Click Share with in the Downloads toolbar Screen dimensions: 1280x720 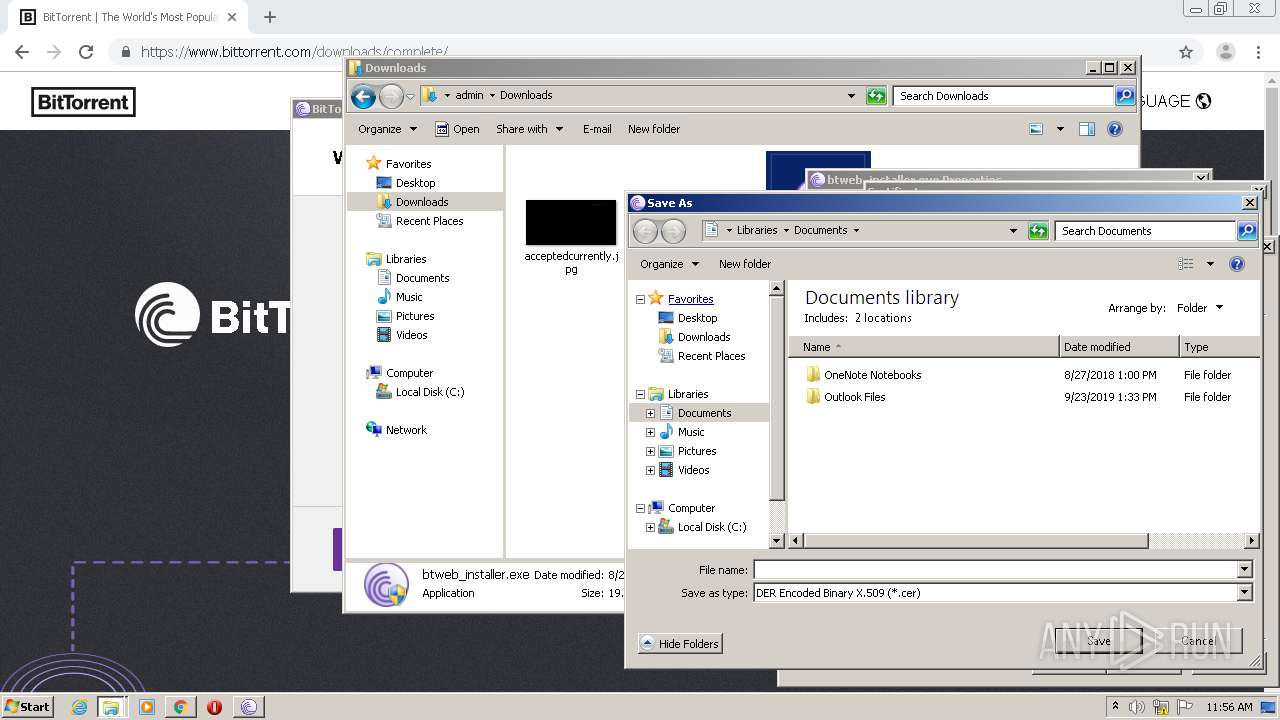click(530, 129)
